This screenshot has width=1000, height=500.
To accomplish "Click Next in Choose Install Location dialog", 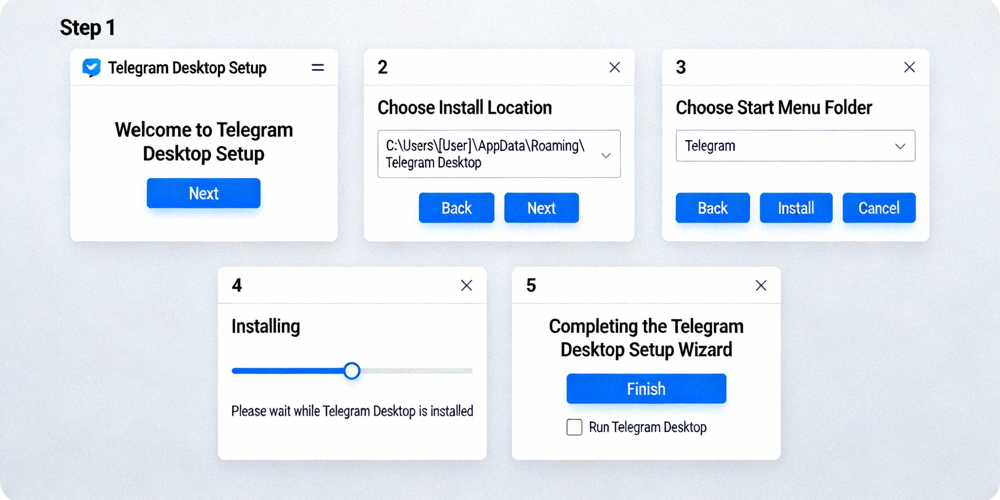I will tap(541, 208).
